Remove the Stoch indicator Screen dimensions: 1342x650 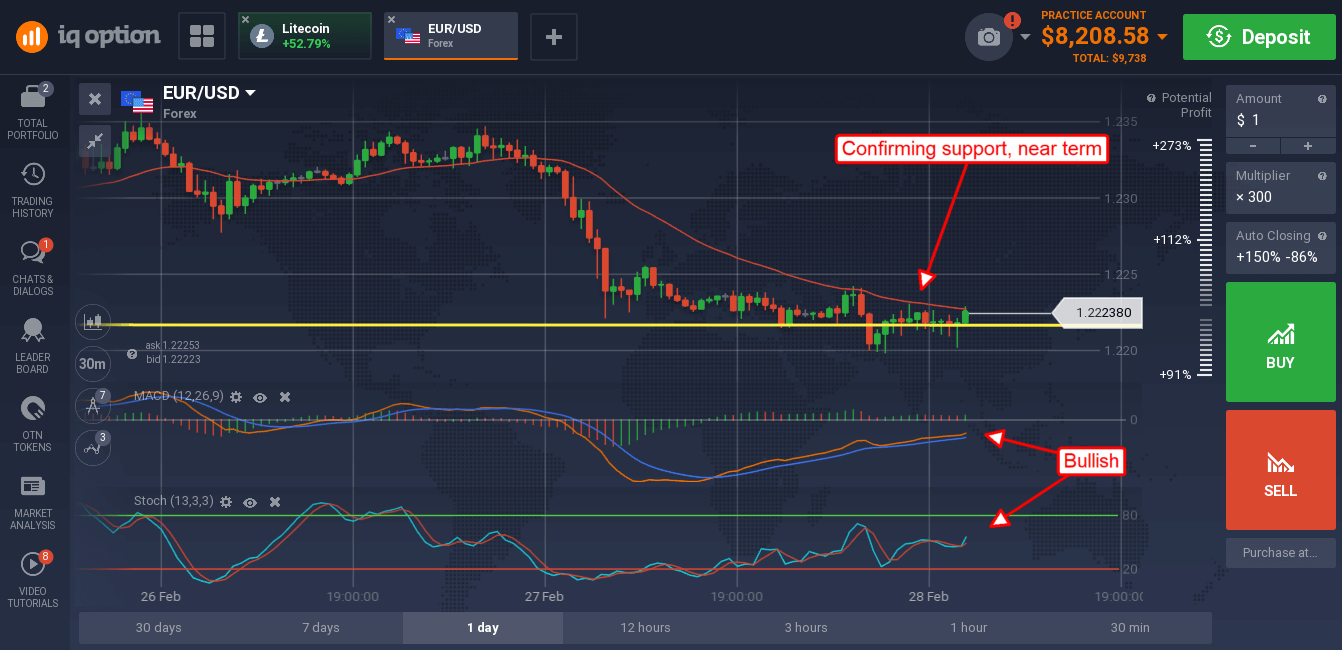[x=275, y=501]
